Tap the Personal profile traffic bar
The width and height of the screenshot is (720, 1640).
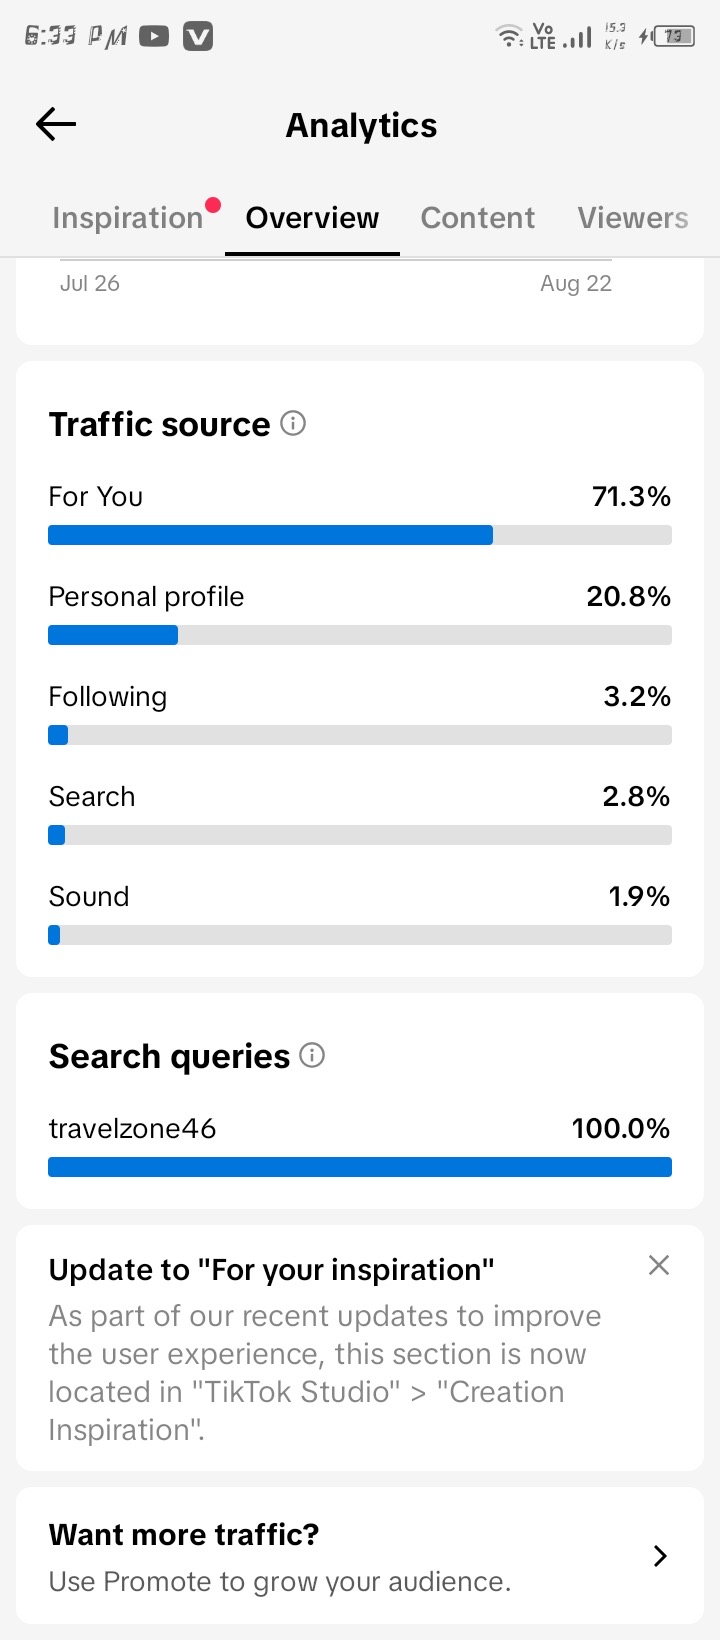[360, 635]
